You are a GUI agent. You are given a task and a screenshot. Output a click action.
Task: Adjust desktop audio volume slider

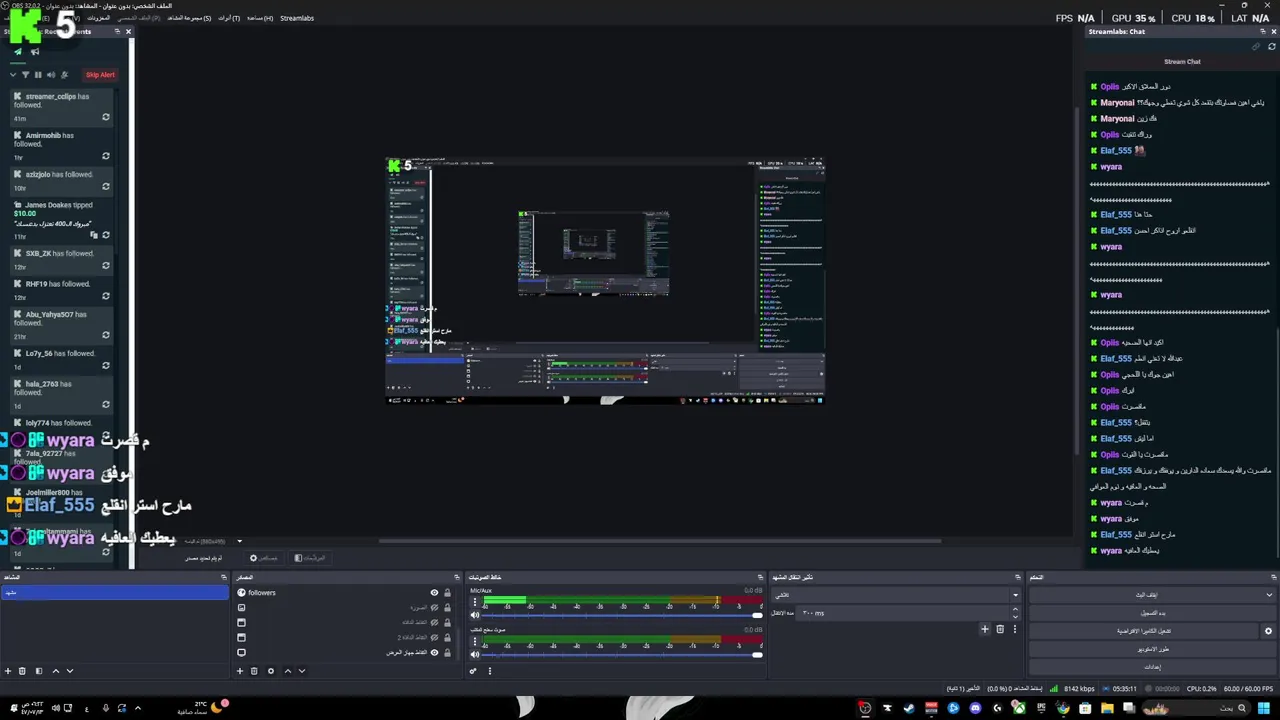(x=620, y=654)
